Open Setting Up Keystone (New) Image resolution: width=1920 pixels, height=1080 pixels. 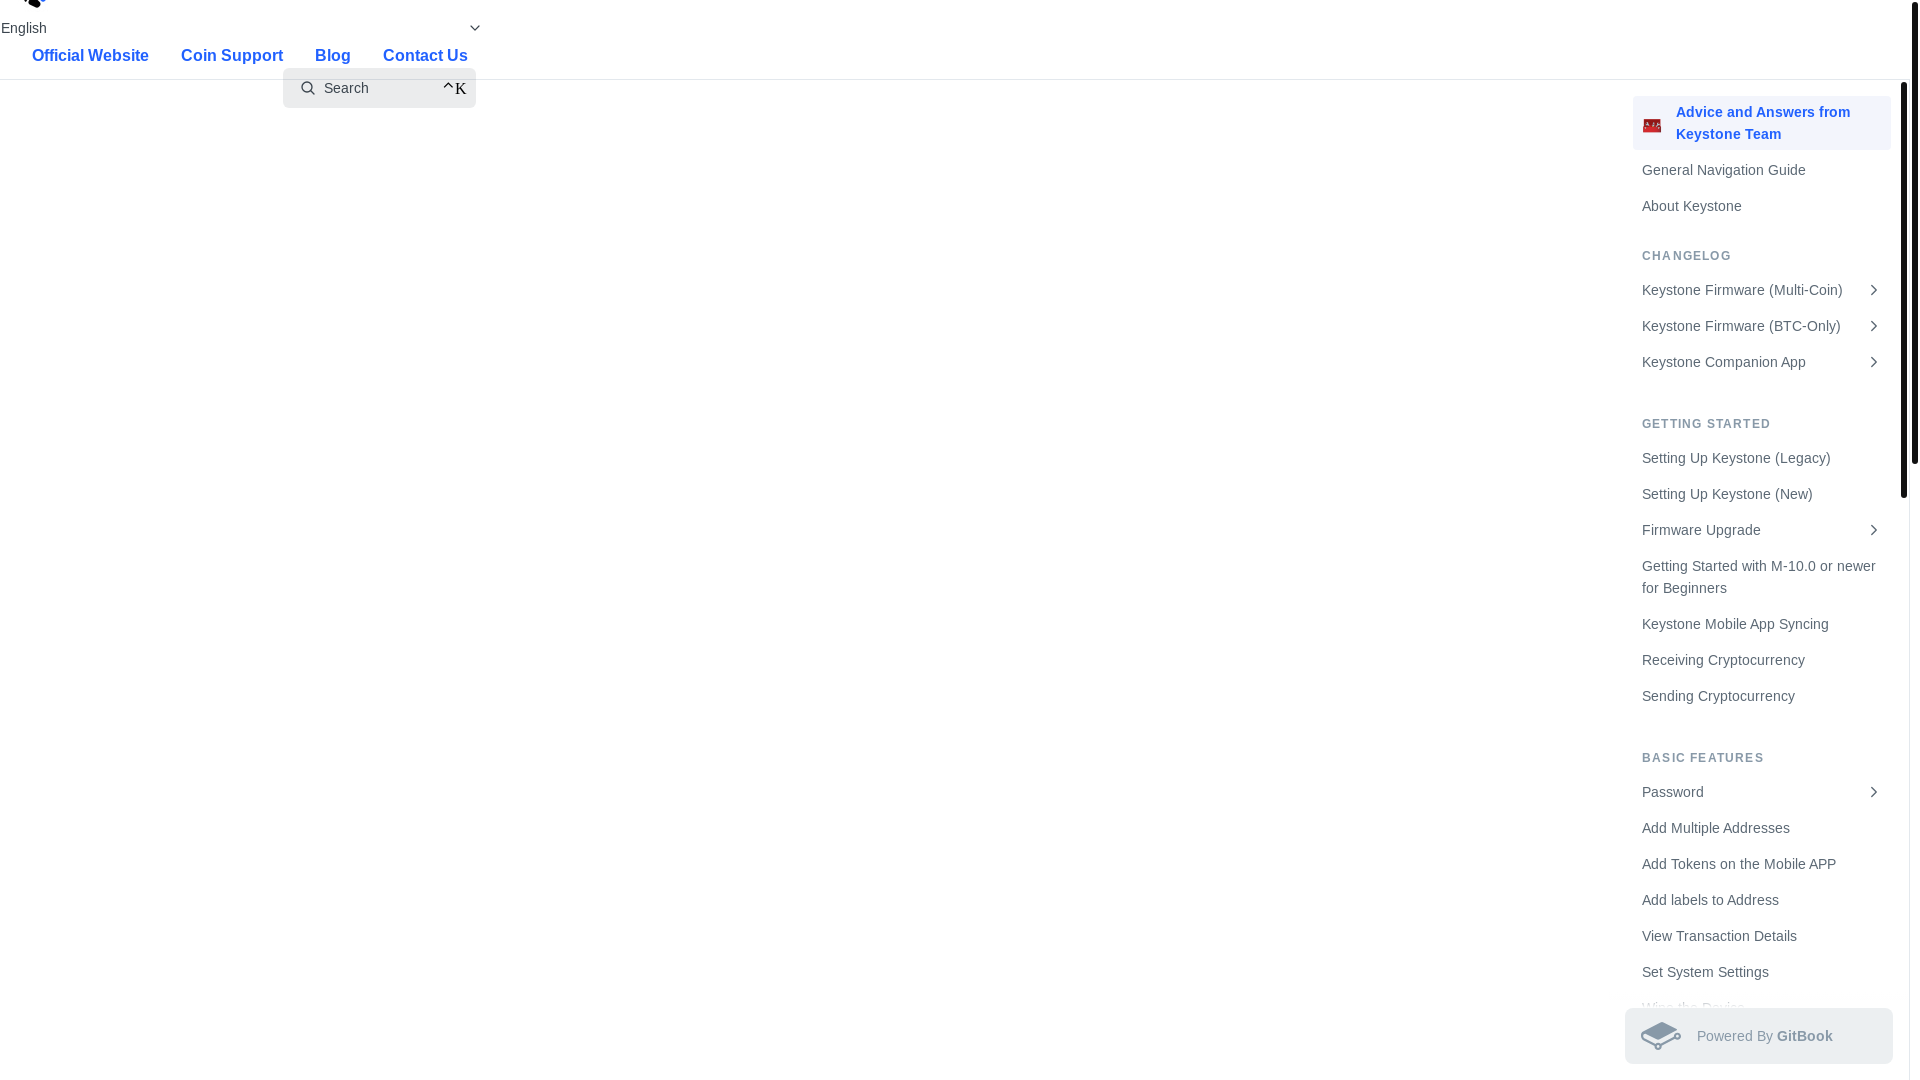tap(1761, 494)
